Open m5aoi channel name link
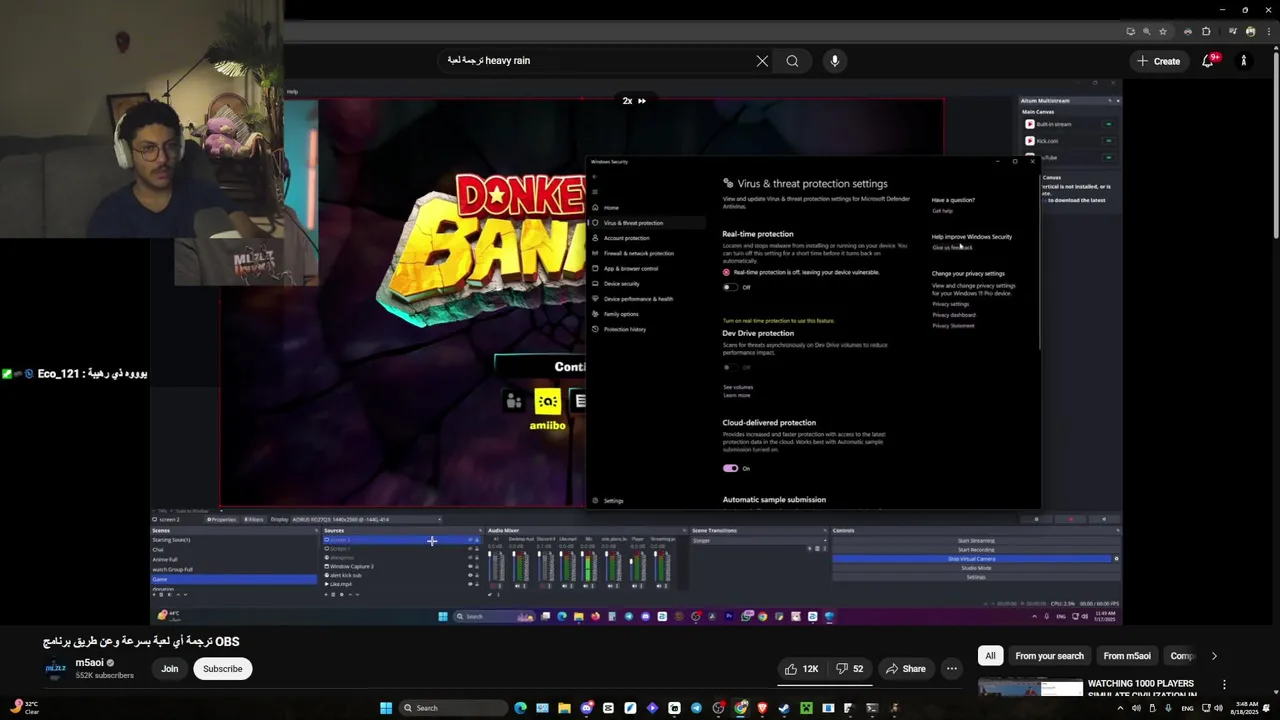The image size is (1280, 720). pos(90,663)
